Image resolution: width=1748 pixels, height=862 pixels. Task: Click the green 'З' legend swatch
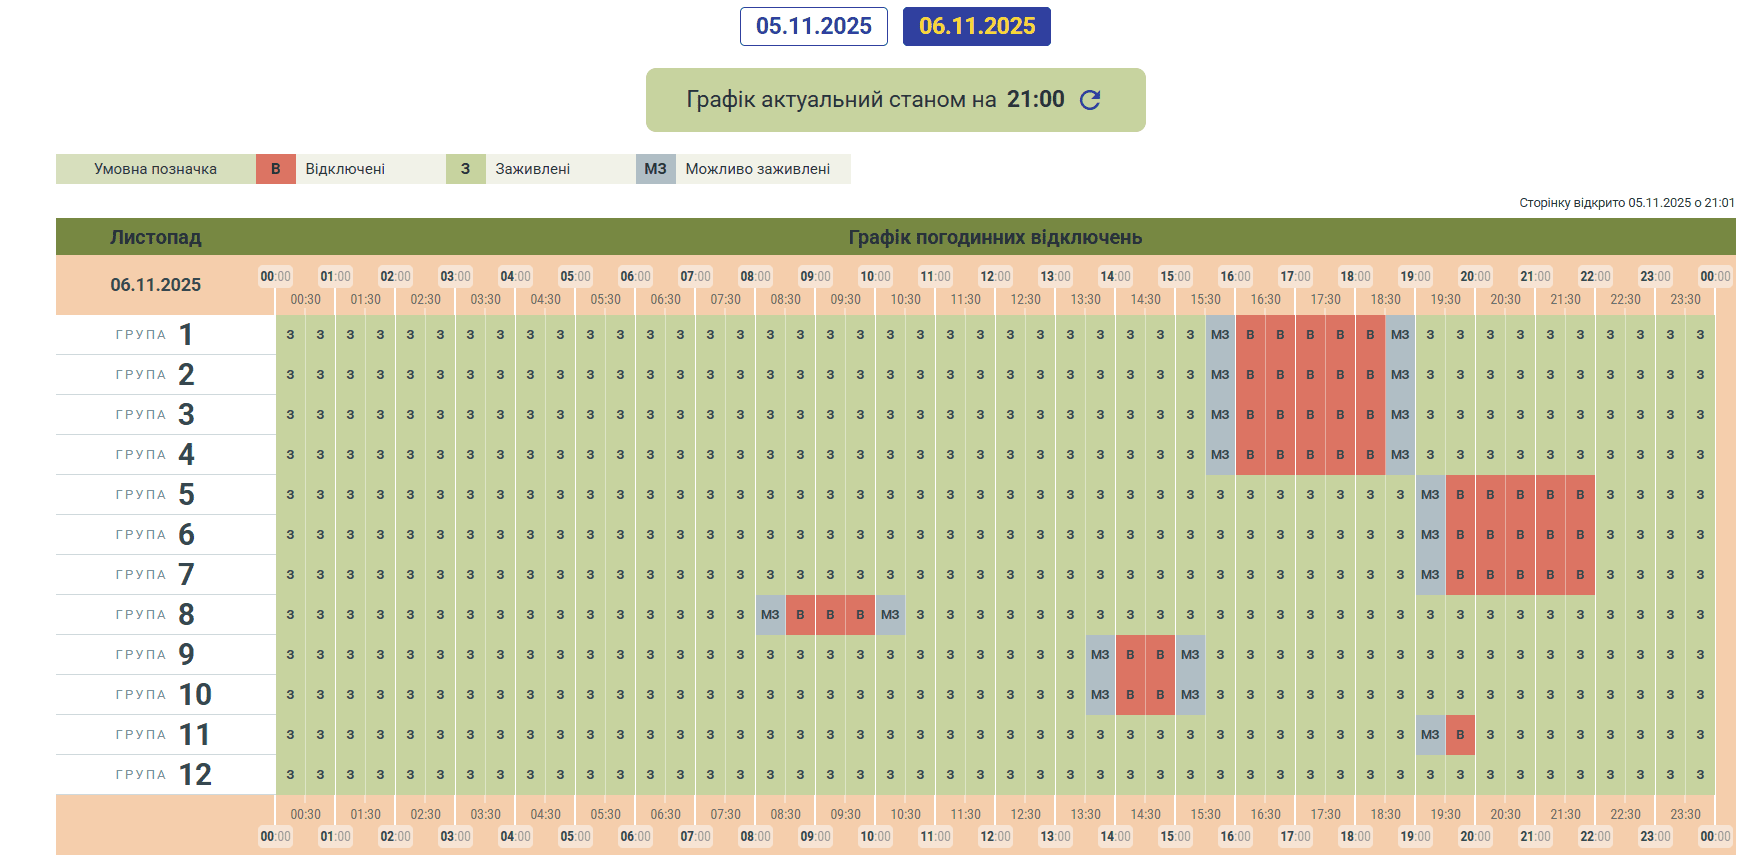[465, 169]
